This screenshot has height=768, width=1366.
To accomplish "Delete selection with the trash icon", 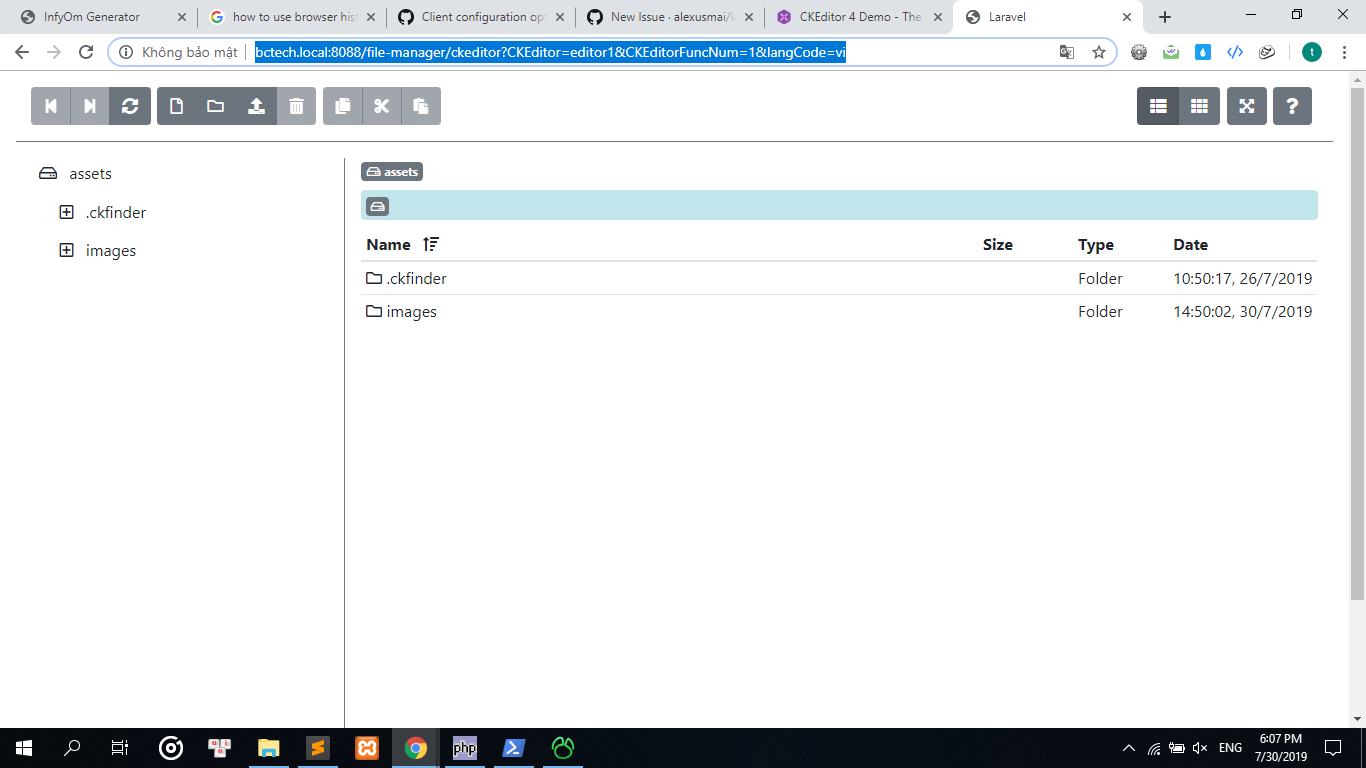I will pos(296,105).
